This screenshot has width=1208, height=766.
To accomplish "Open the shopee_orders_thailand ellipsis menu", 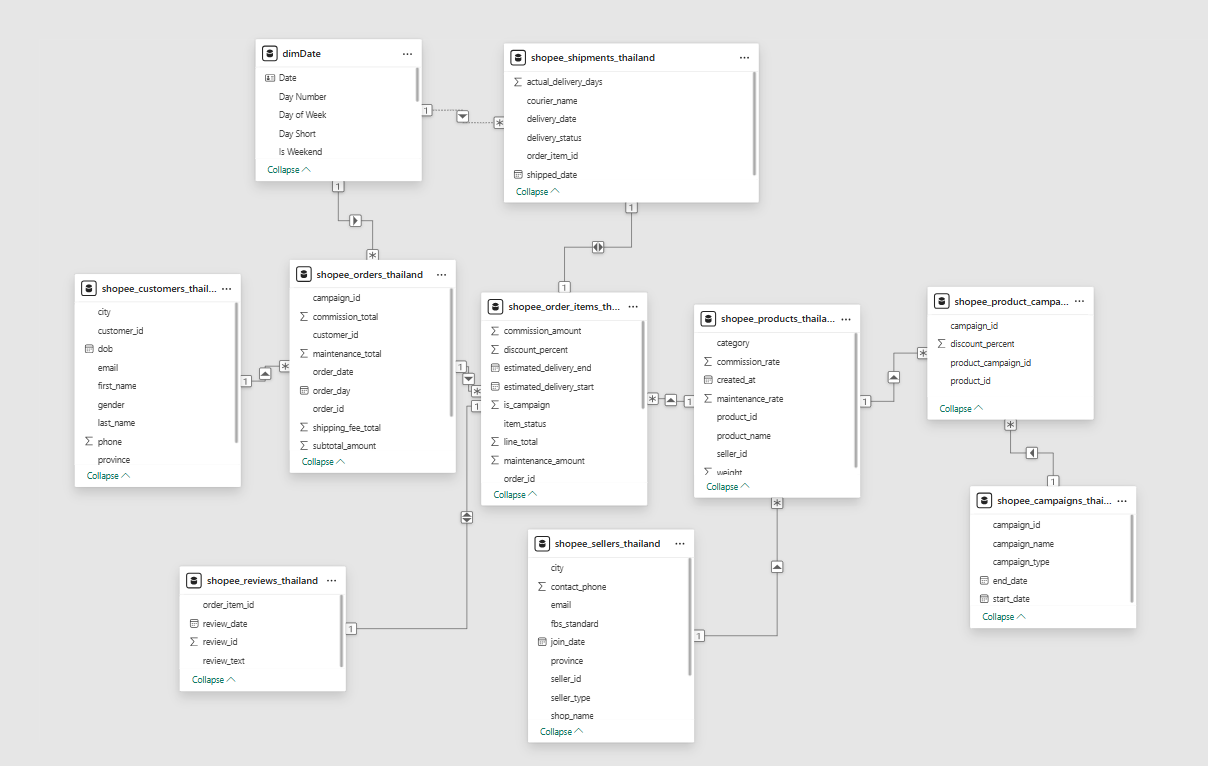I will (x=441, y=275).
